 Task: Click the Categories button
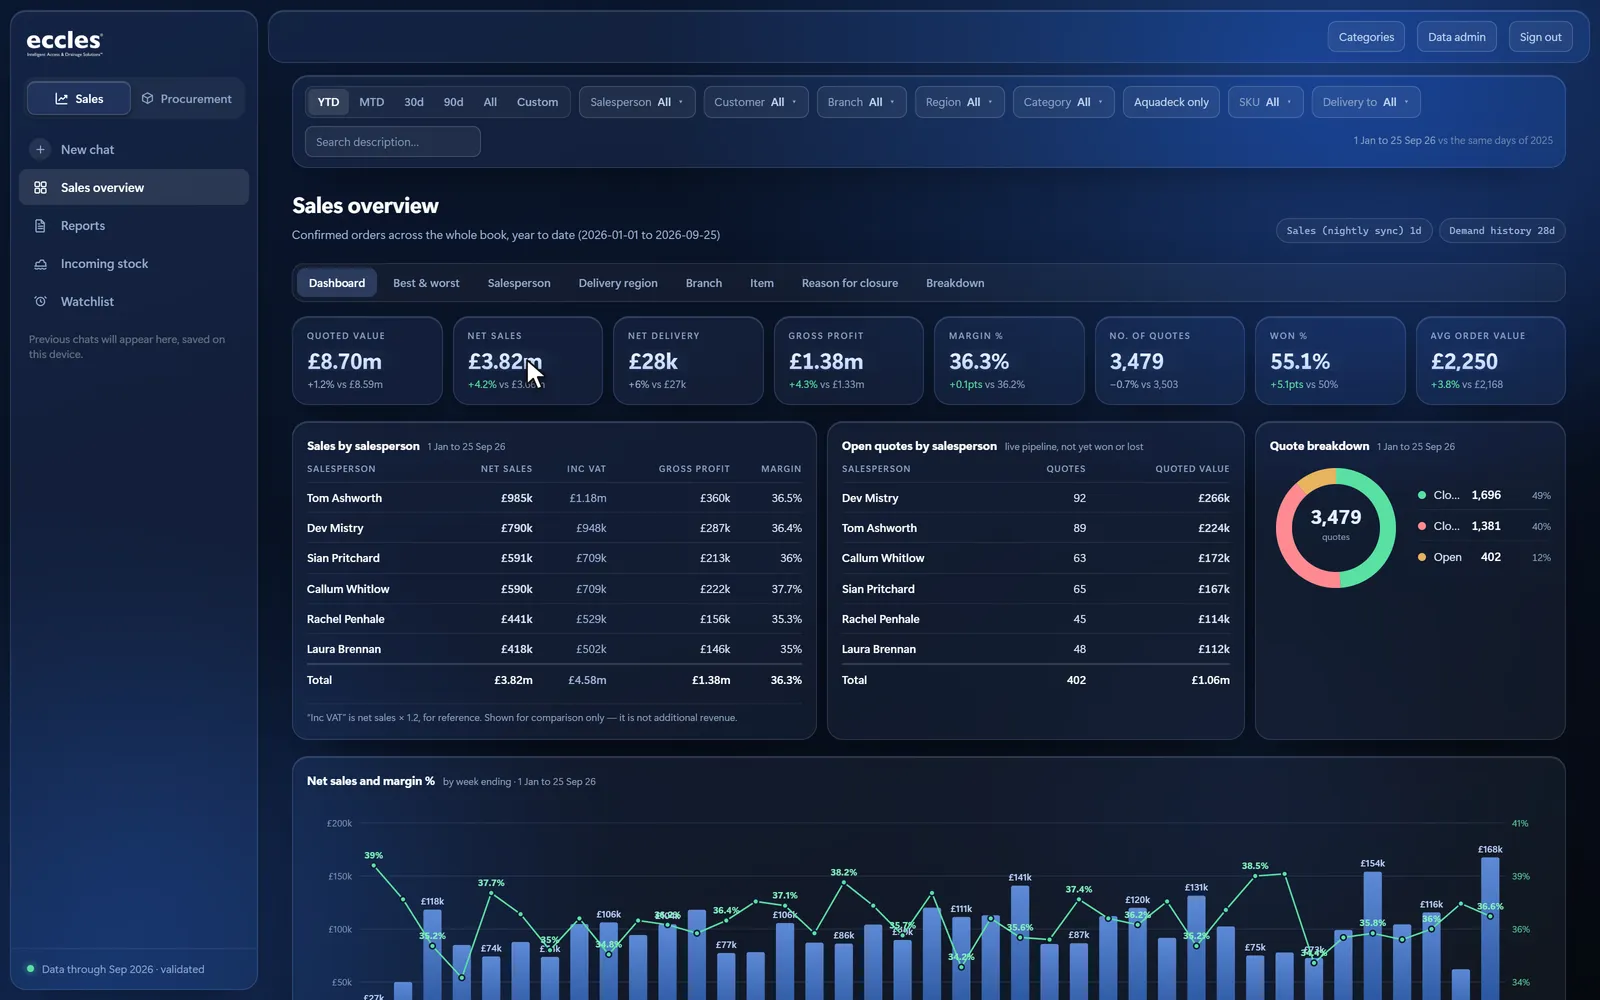tap(1366, 37)
